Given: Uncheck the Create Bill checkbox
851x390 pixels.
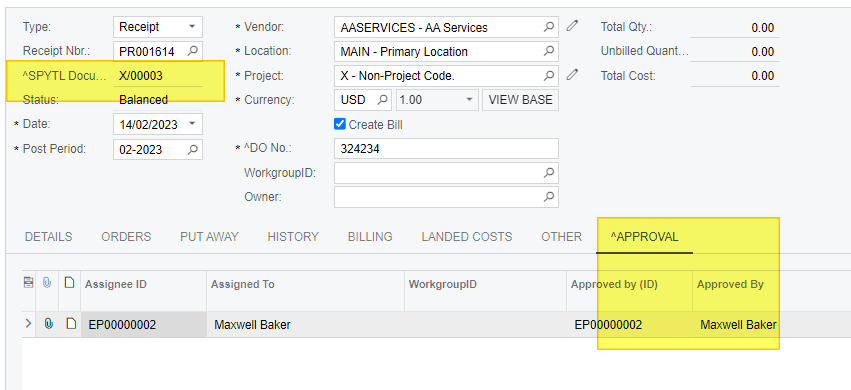Looking at the screenshot, I should pyautogui.click(x=340, y=124).
